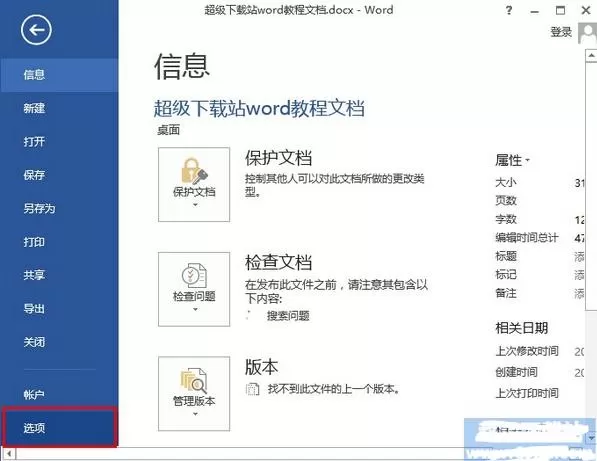Open the Check for Issues button
This screenshot has height=461, width=597.
point(194,289)
